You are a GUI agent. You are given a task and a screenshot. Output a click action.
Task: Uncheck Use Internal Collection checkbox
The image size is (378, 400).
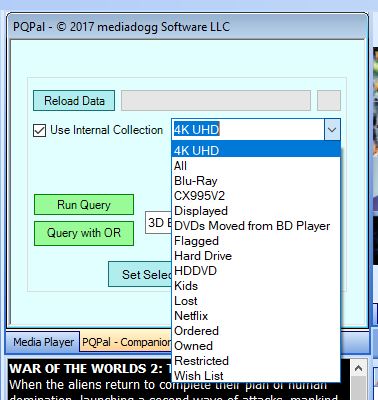click(x=40, y=130)
